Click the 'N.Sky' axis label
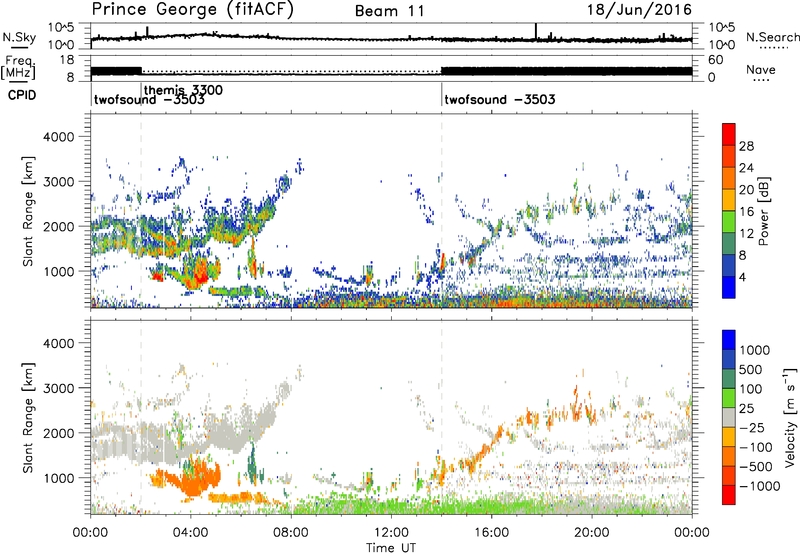The width and height of the screenshot is (800, 554). pyautogui.click(x=19, y=37)
